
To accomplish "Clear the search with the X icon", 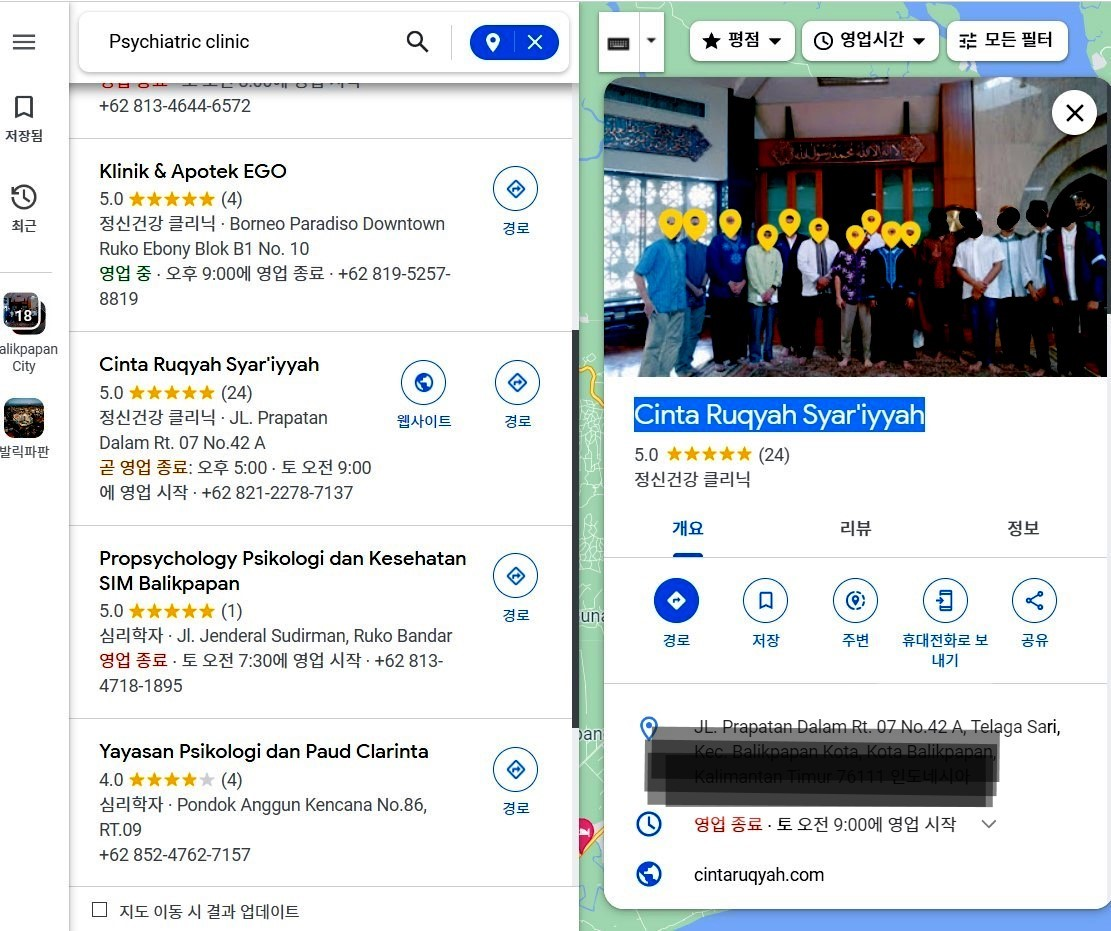I will click(x=535, y=42).
